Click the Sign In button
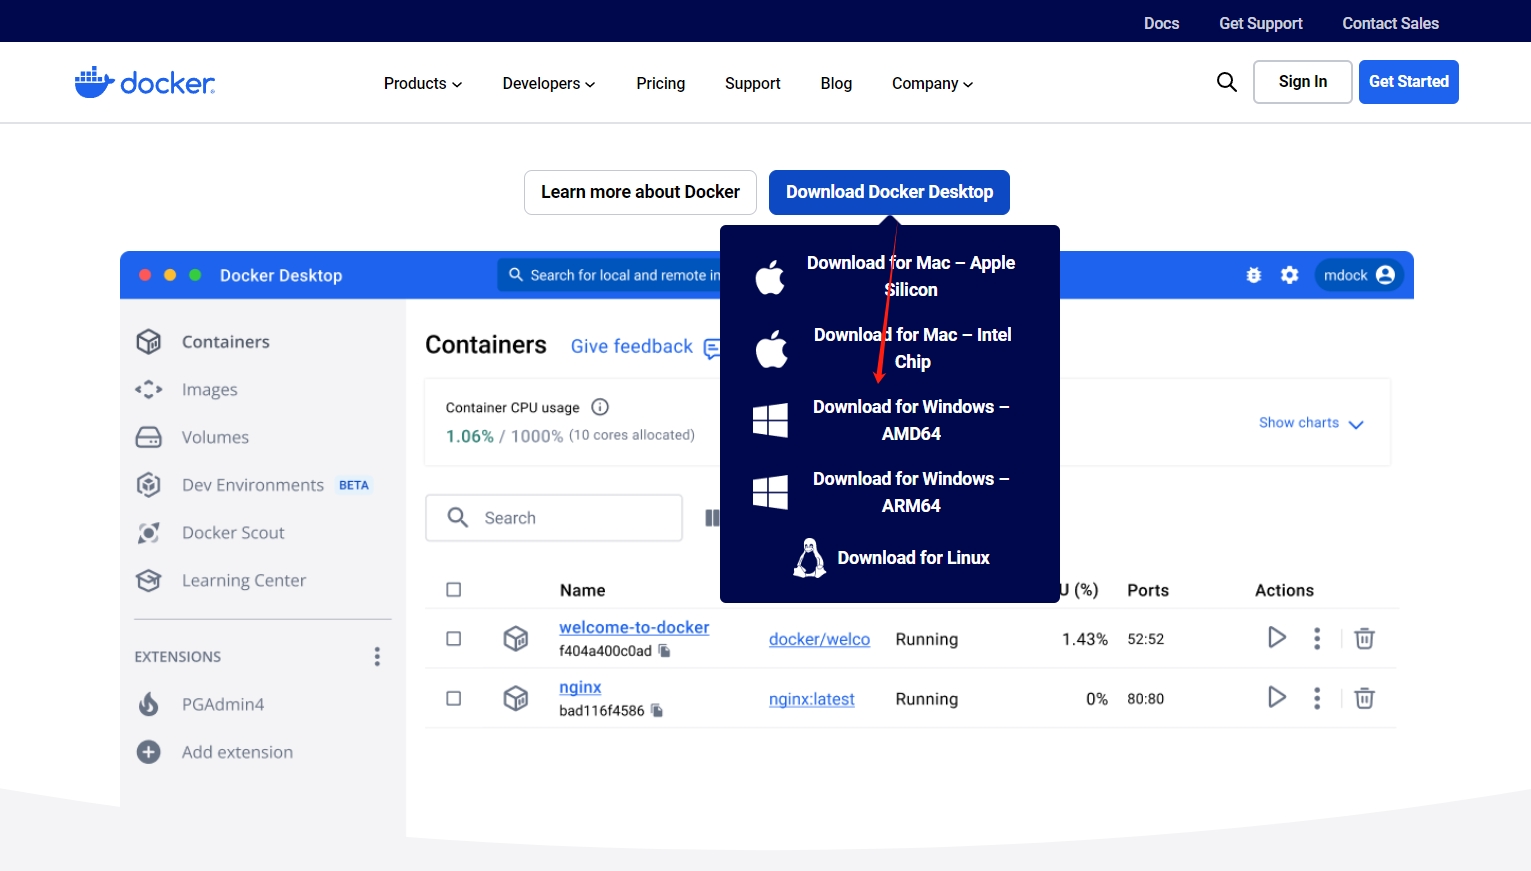The width and height of the screenshot is (1531, 871). pos(1303,82)
